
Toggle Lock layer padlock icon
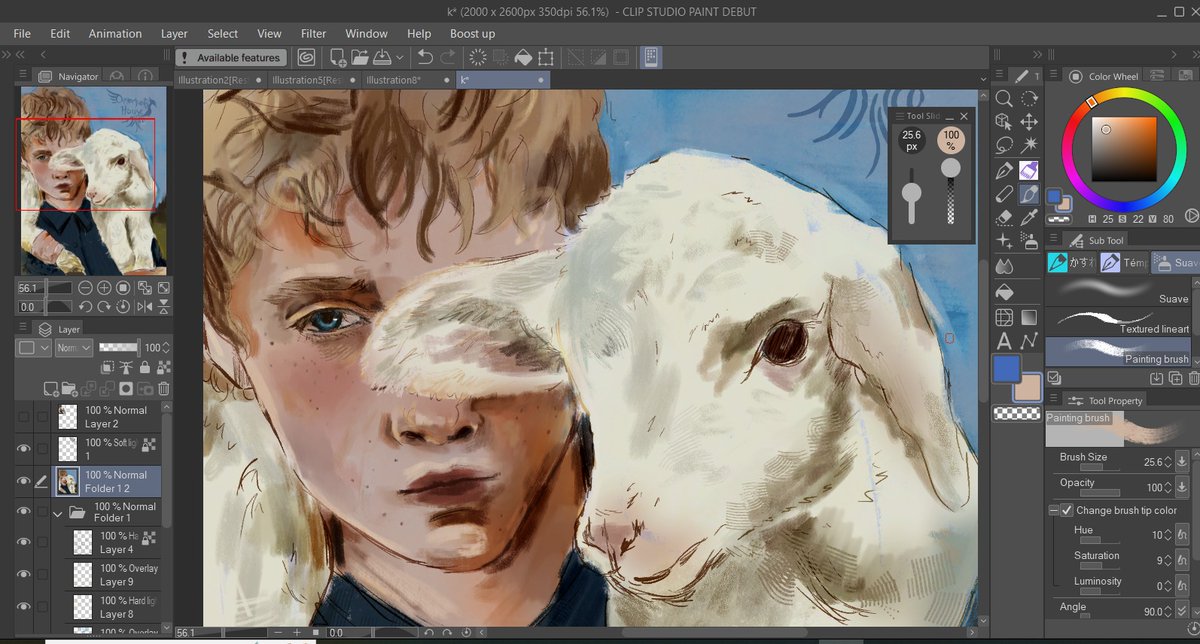pos(145,367)
